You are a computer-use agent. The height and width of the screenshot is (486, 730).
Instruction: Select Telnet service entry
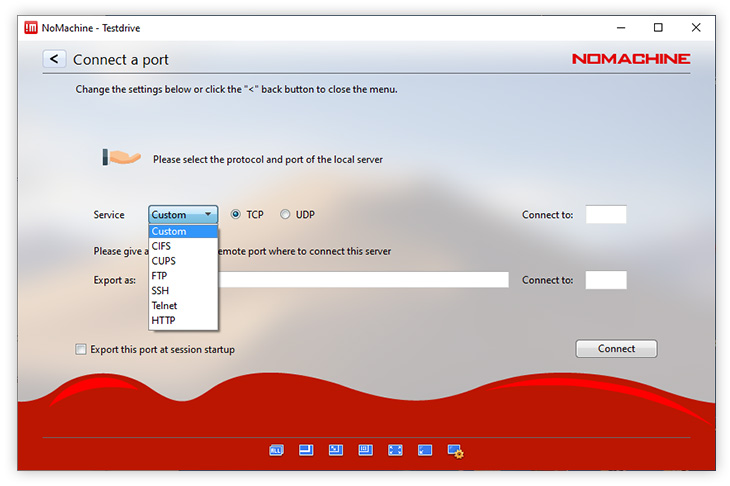tap(164, 306)
